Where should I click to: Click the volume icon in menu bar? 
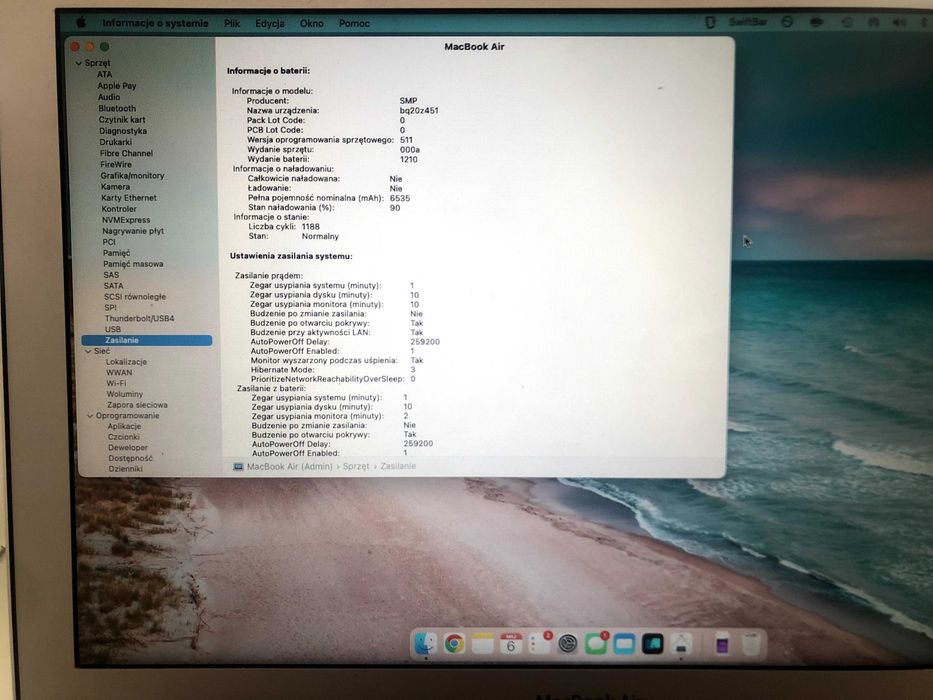[898, 22]
